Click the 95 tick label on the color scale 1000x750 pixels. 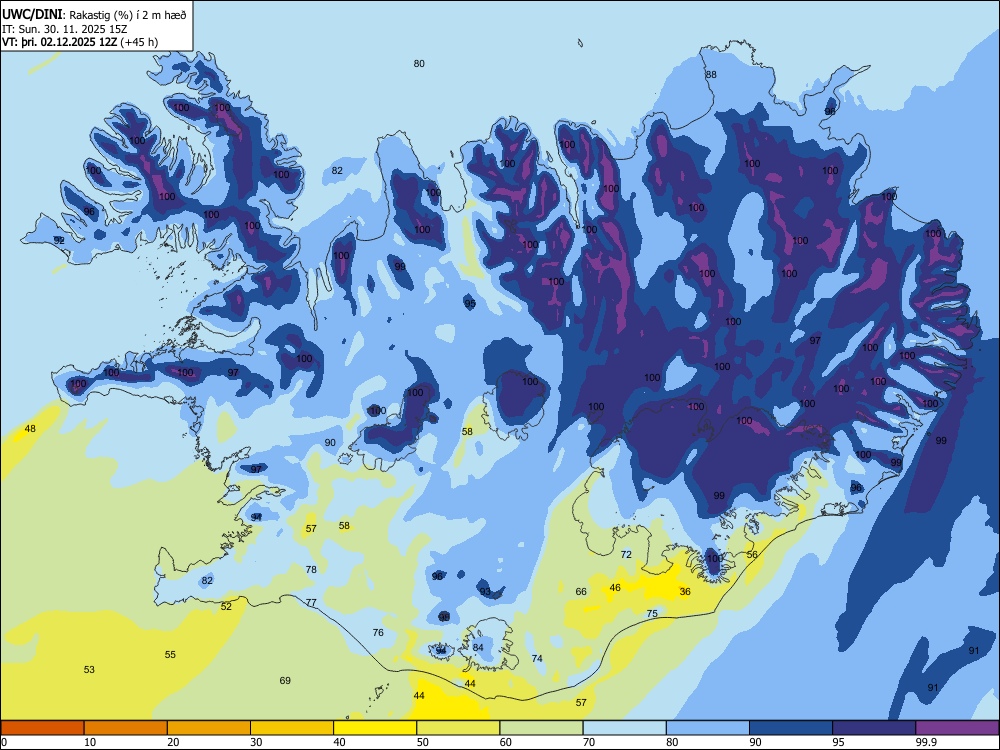838,742
